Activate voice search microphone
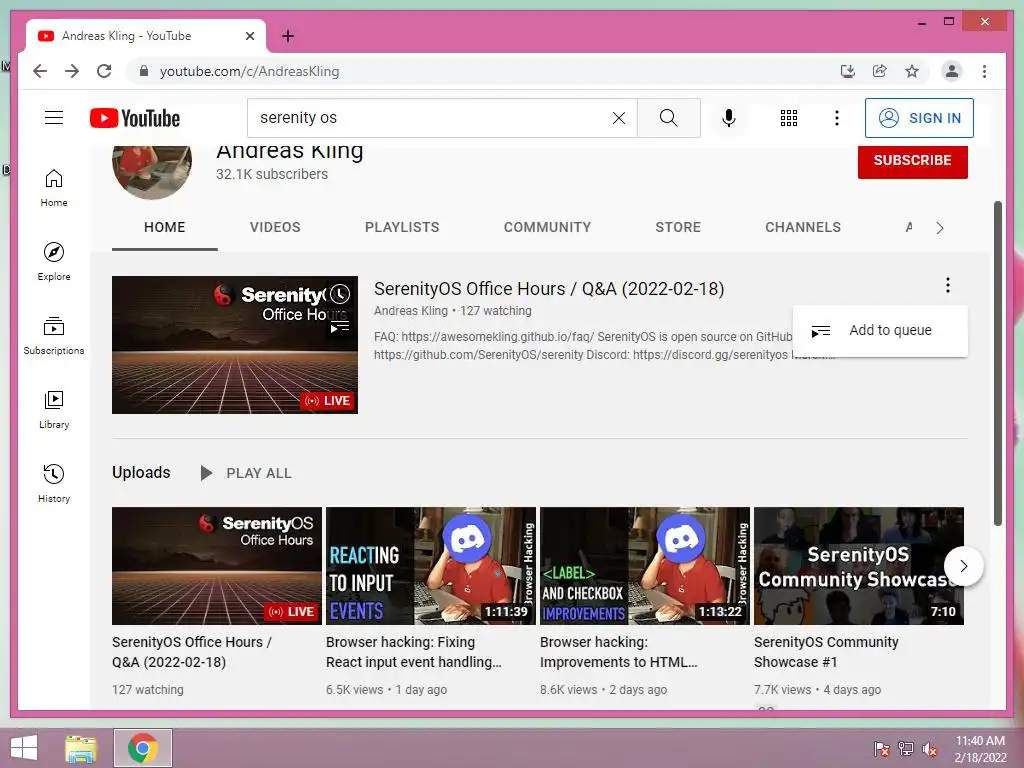 click(x=729, y=118)
